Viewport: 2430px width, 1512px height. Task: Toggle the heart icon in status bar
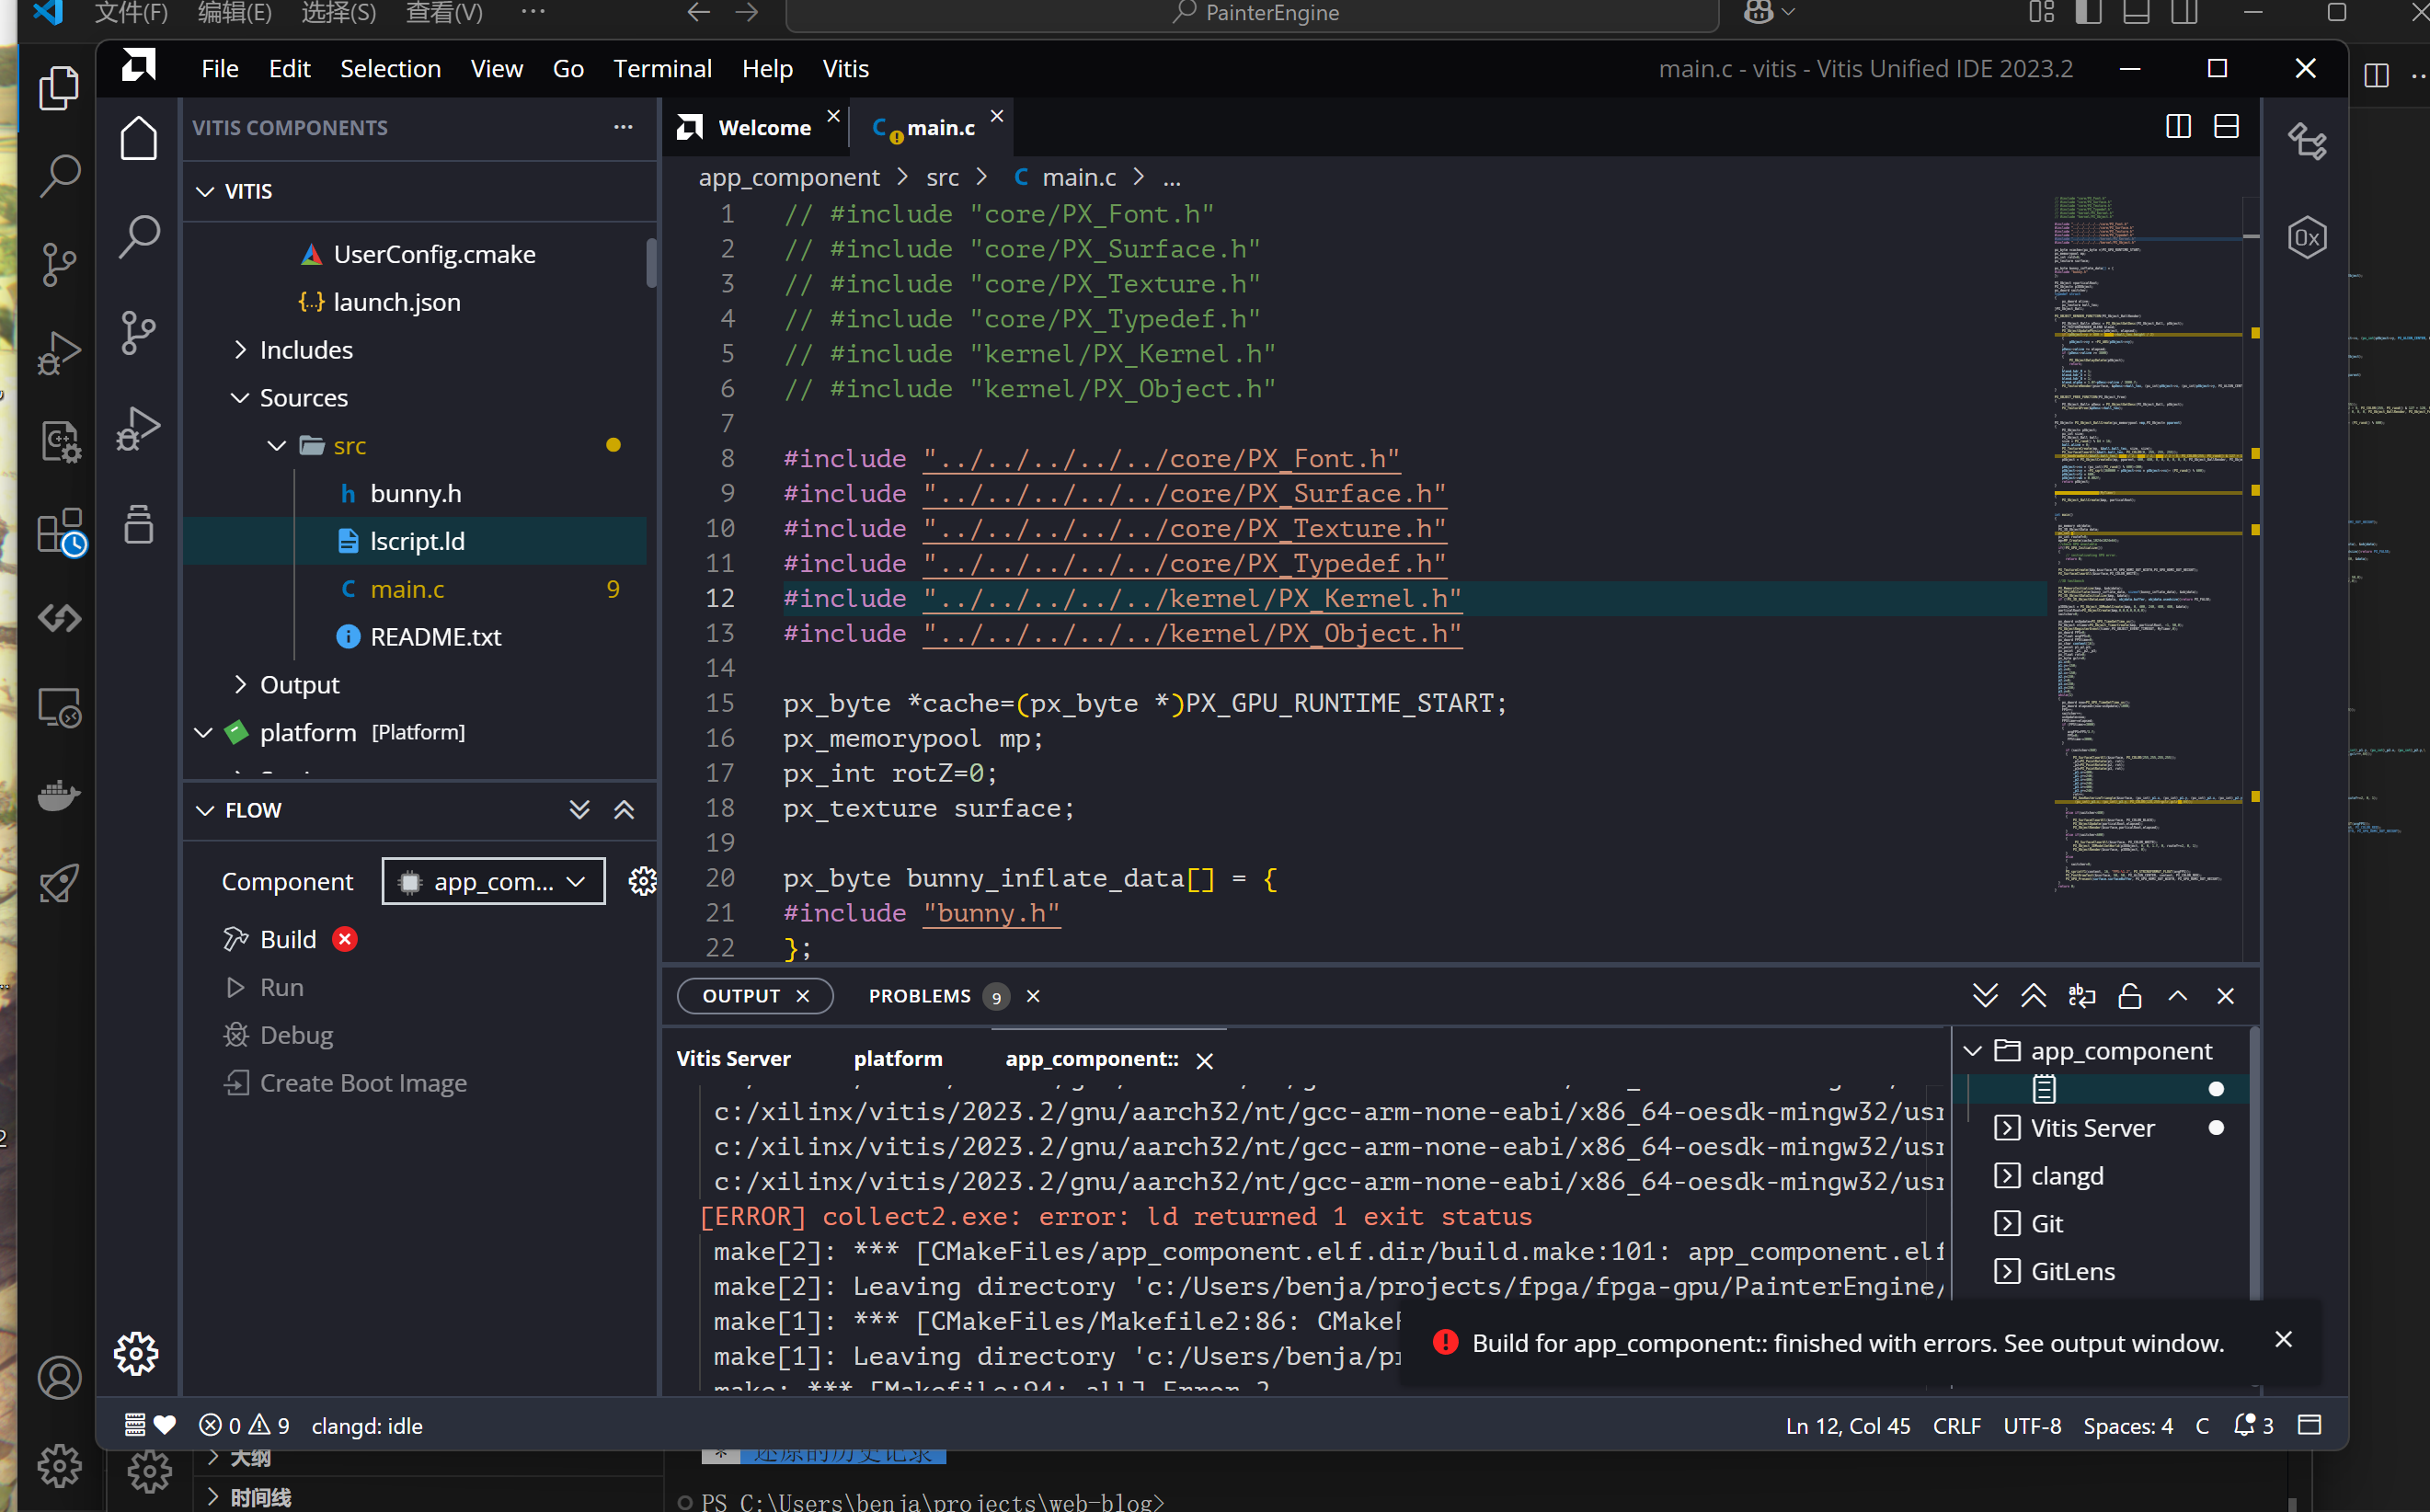tap(165, 1425)
